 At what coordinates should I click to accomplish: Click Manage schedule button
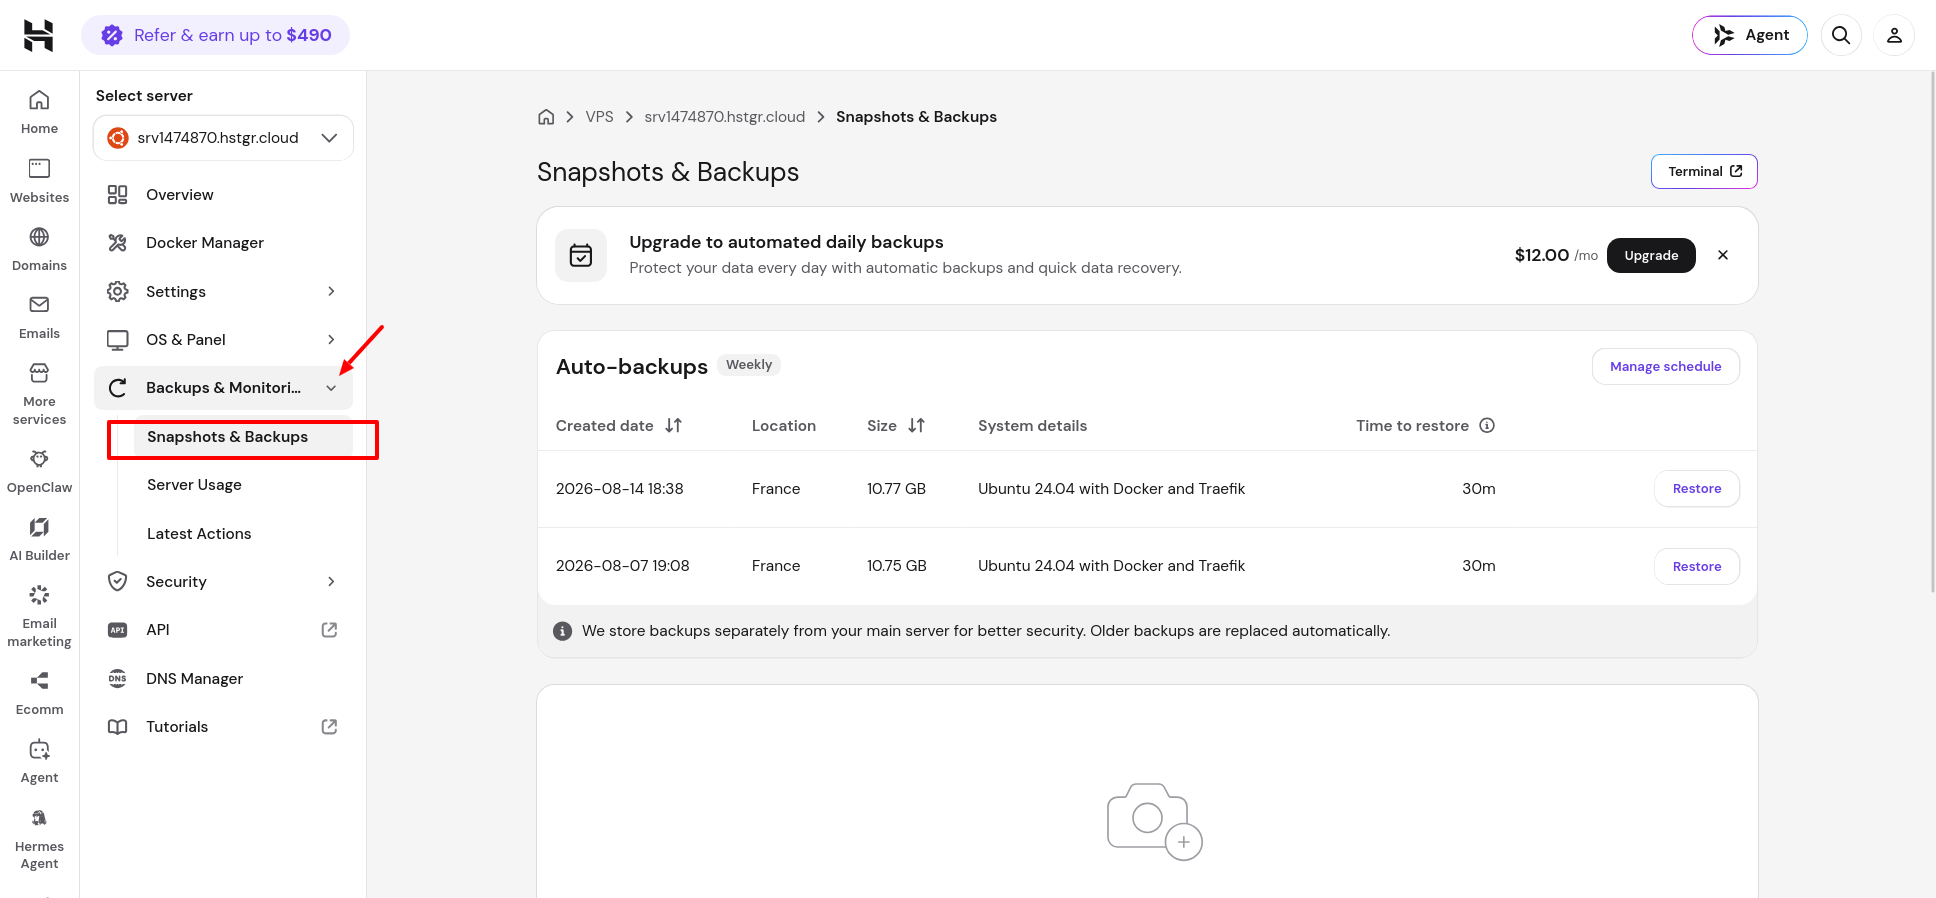1665,366
